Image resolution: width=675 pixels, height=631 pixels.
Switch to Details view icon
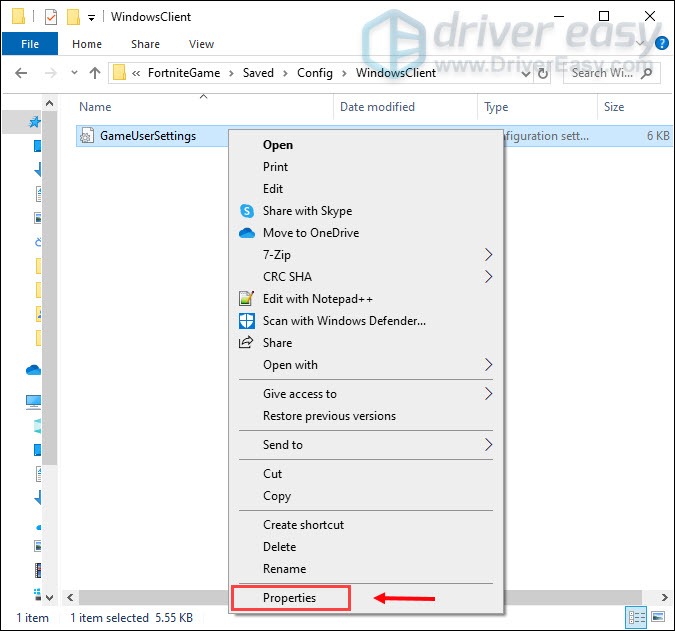tap(636, 618)
